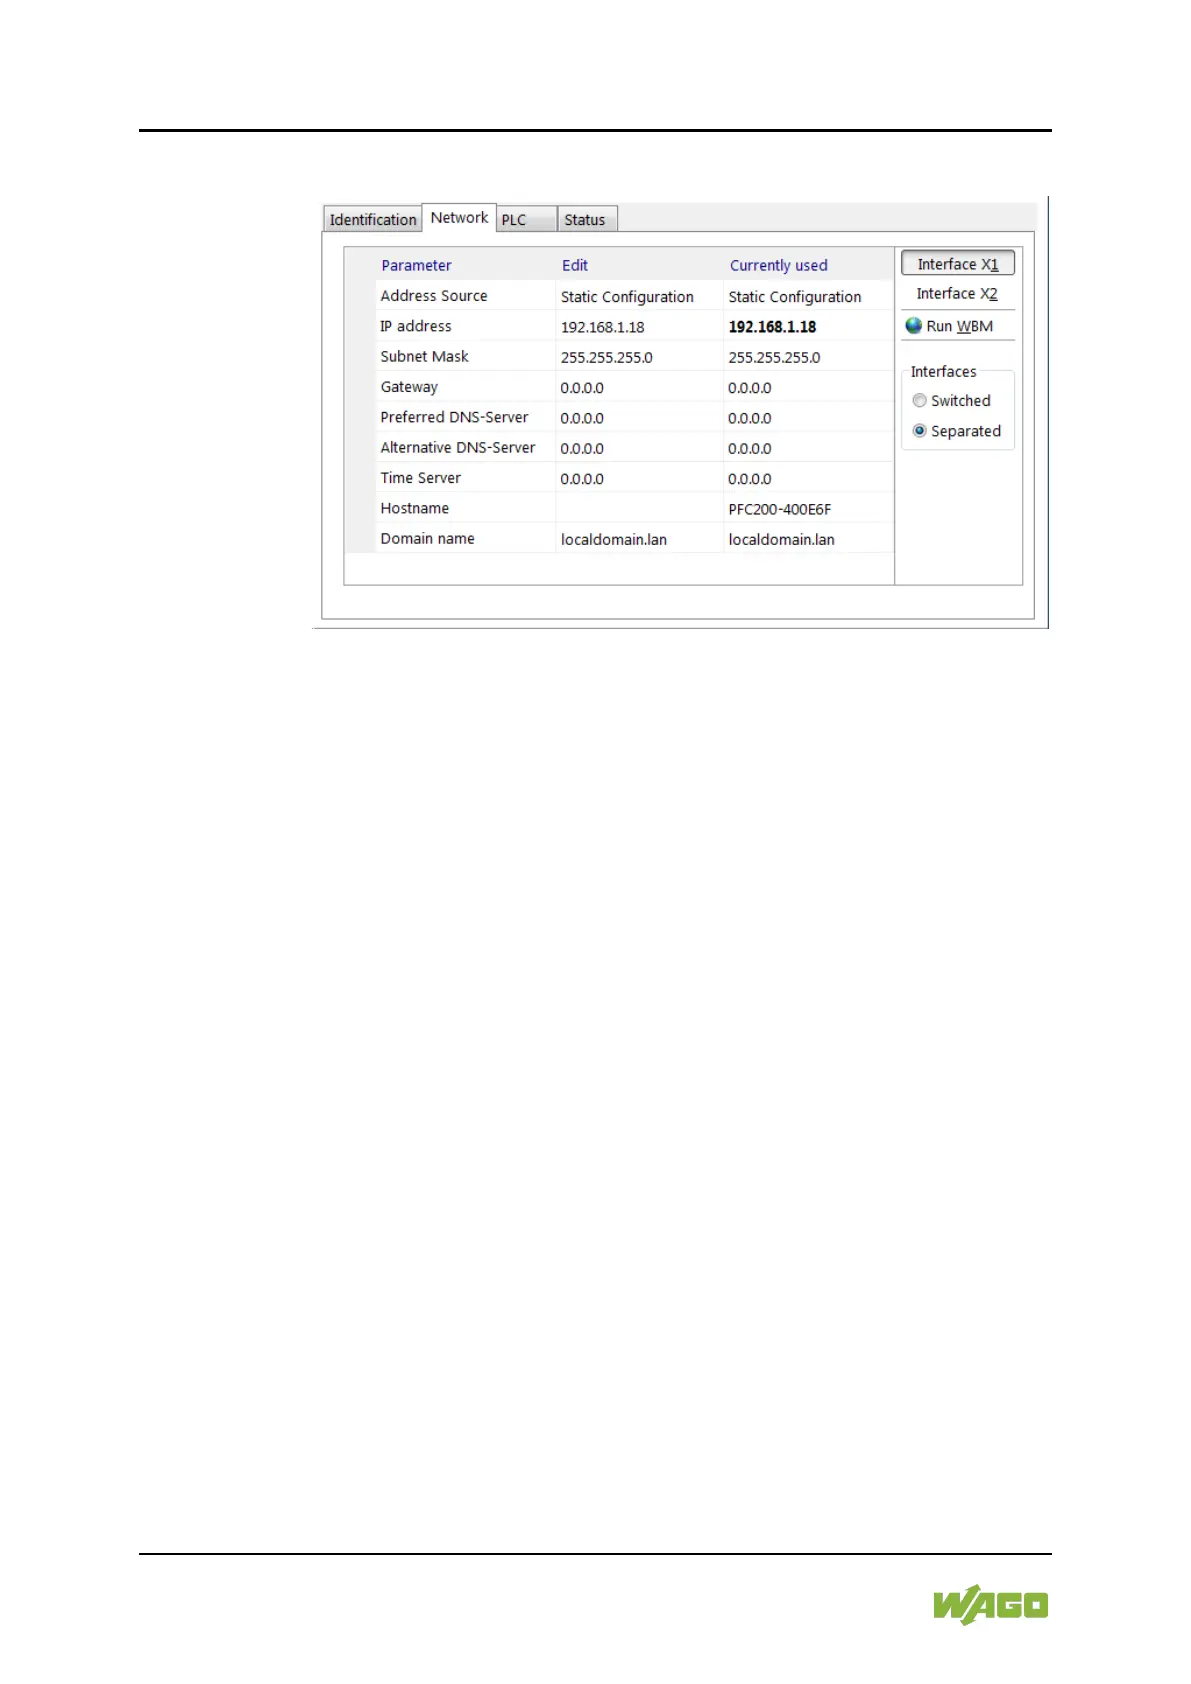The image size is (1191, 1684).
Task: Edit the IP address field 192.168.1.18
Action: pos(639,326)
